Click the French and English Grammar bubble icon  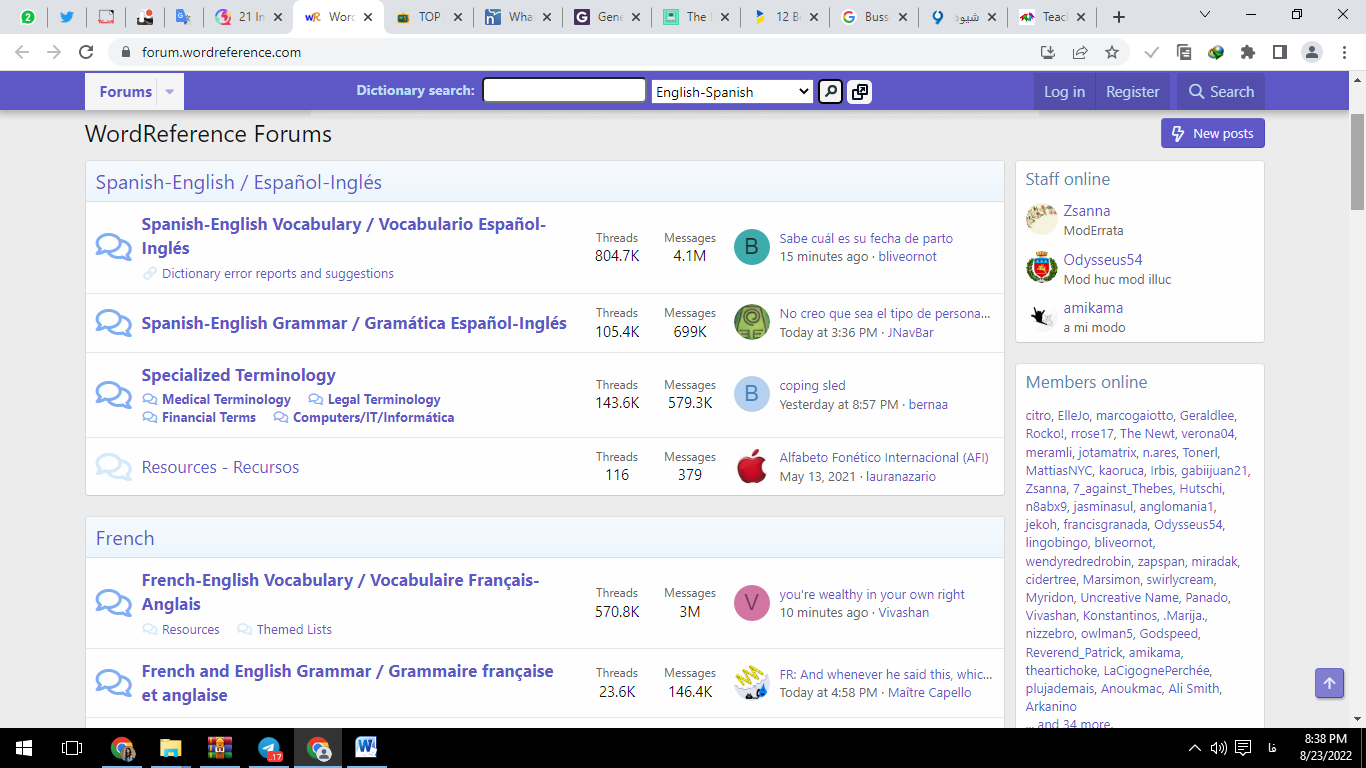(x=113, y=683)
